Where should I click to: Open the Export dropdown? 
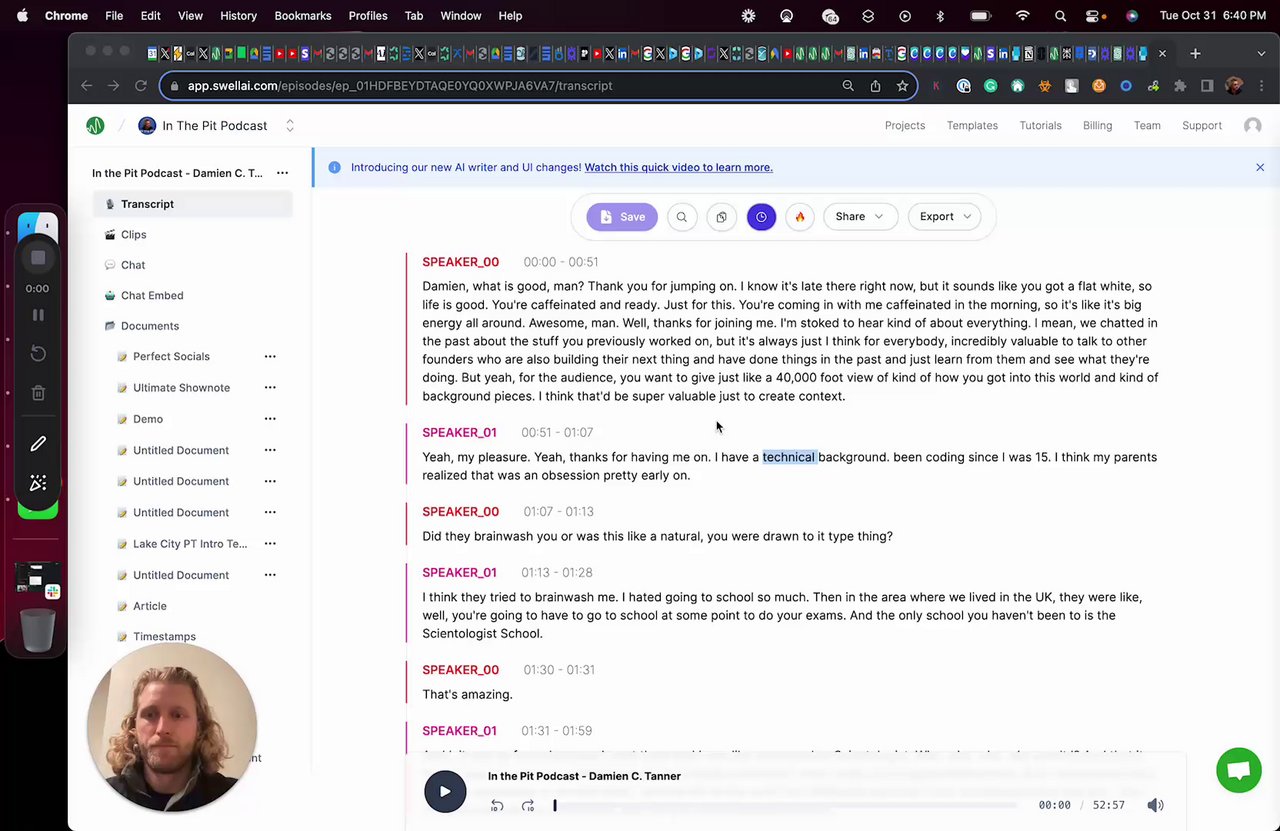tap(944, 217)
